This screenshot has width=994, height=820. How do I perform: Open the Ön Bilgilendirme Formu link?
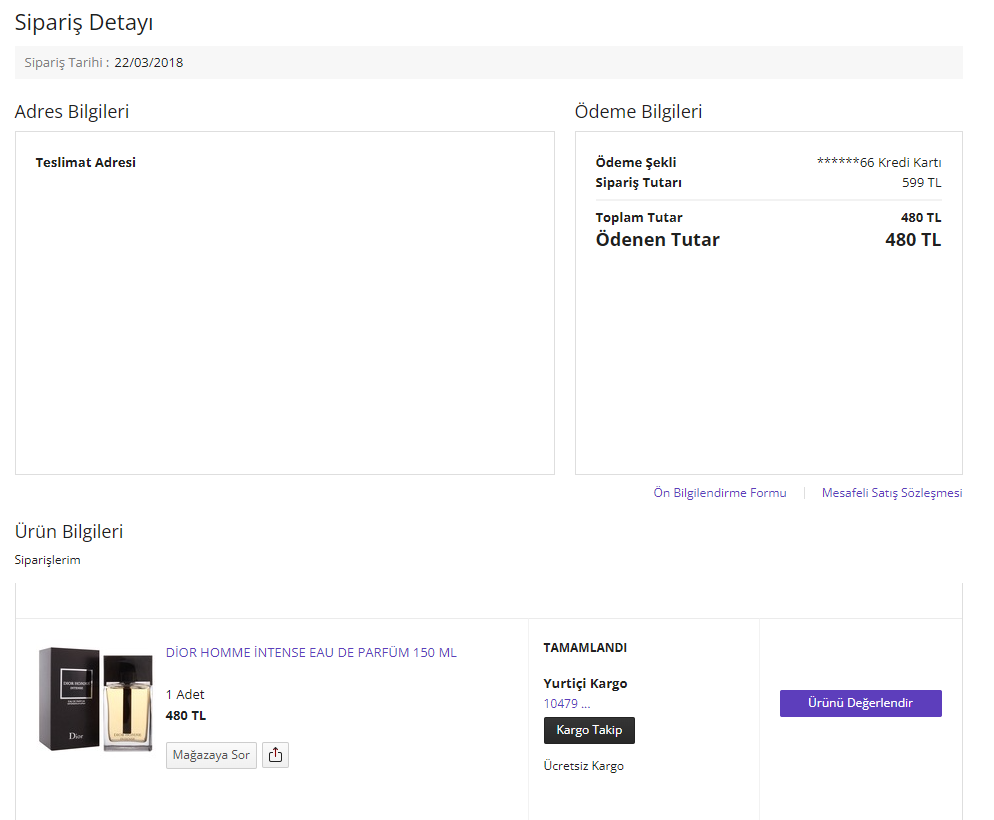coord(720,492)
